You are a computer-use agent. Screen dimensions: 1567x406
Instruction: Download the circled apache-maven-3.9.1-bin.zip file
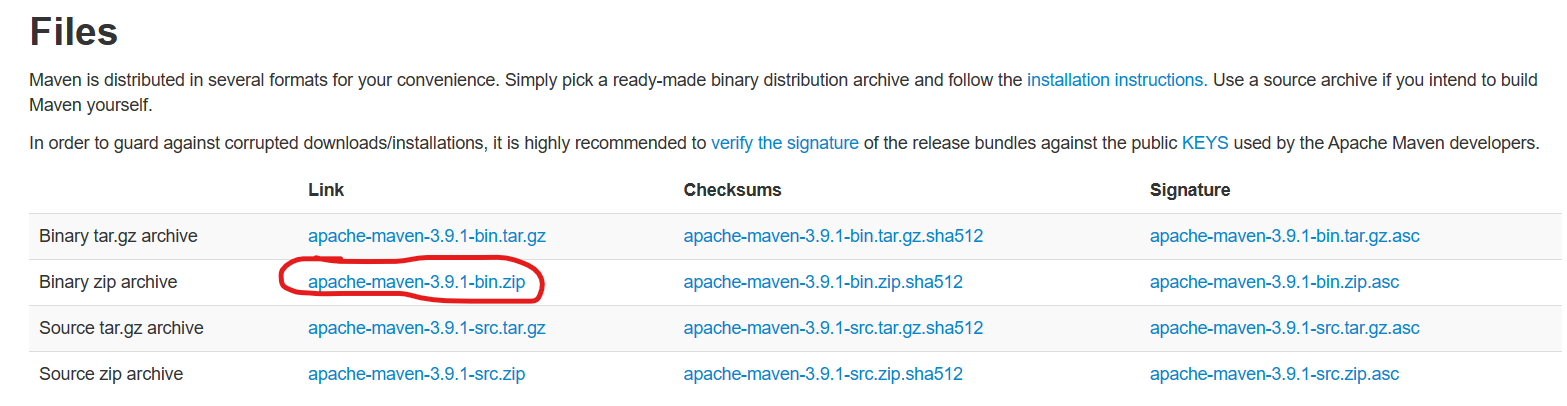coord(416,283)
